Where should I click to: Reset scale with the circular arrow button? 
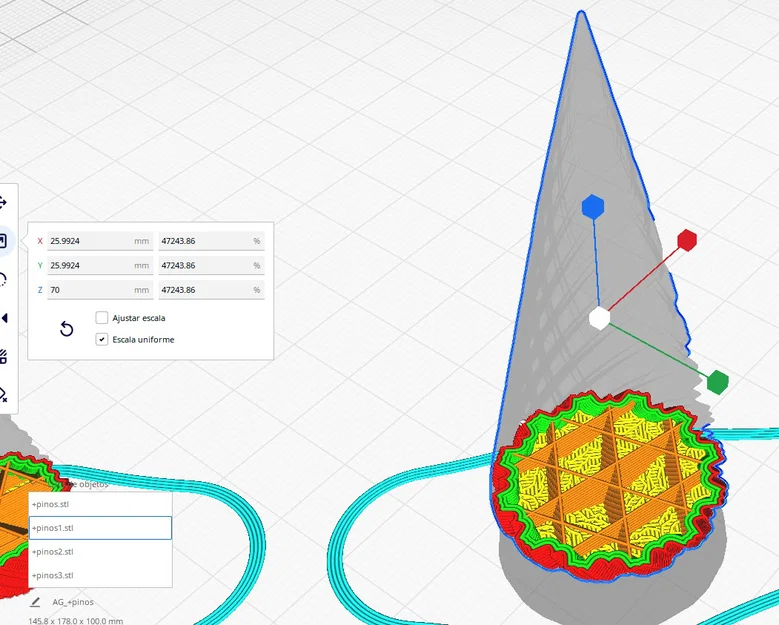(x=67, y=329)
